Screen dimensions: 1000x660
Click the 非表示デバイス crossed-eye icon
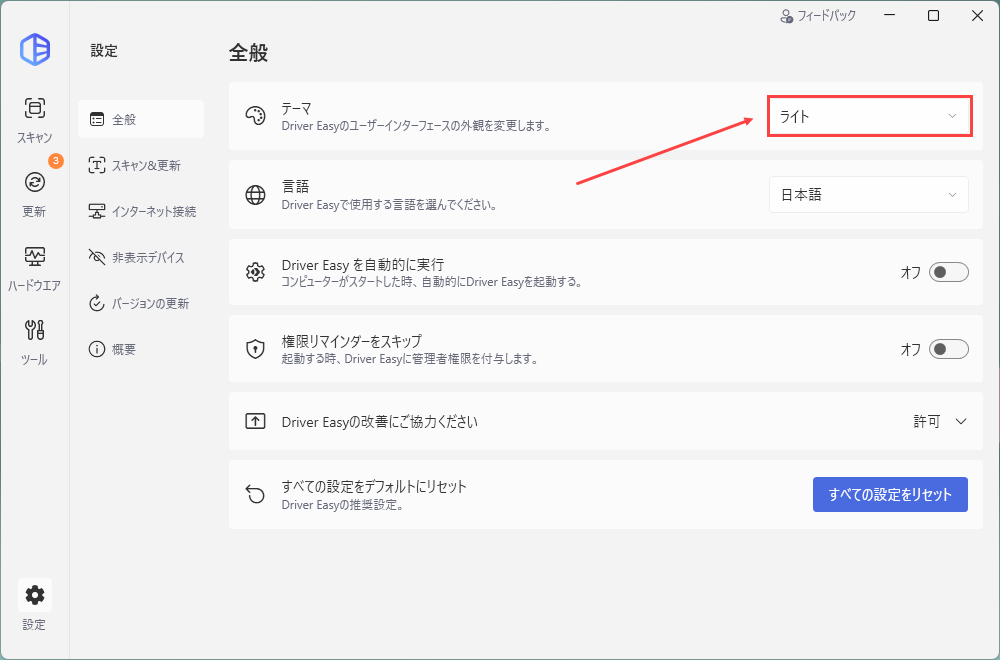[97, 257]
